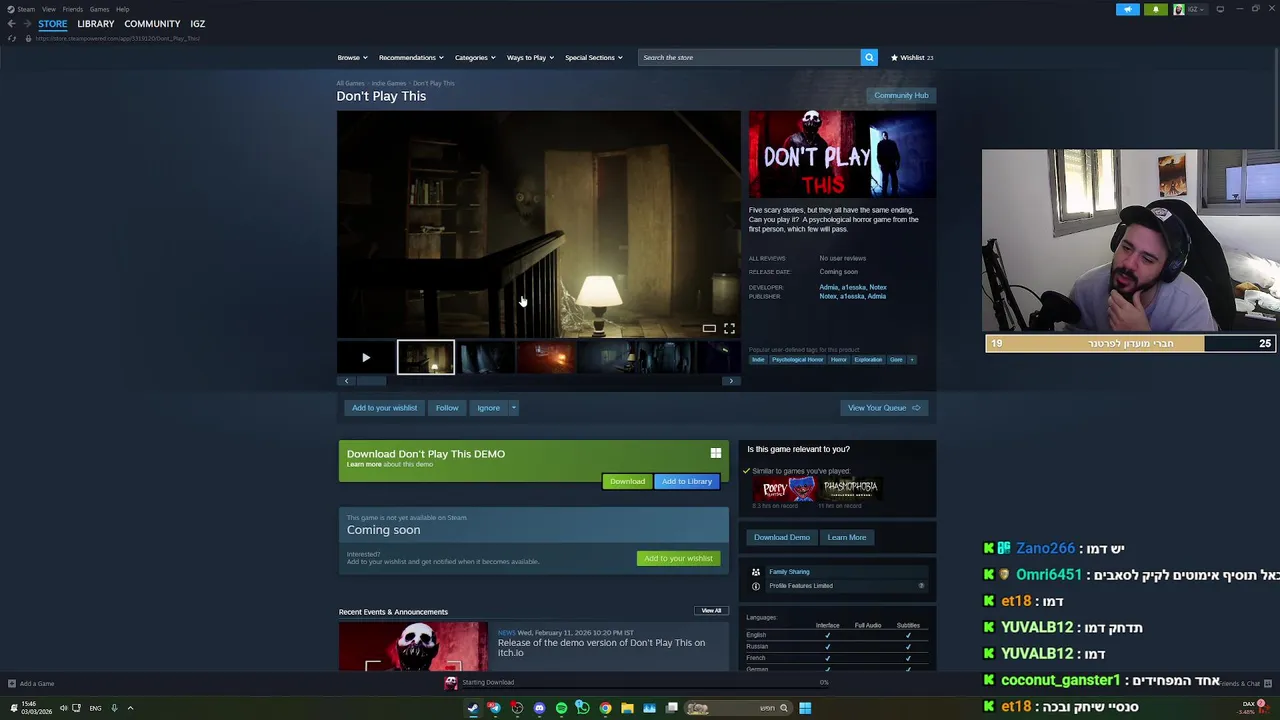Open the developer Admia link
Screen dimensions: 1280x720
click(x=828, y=287)
